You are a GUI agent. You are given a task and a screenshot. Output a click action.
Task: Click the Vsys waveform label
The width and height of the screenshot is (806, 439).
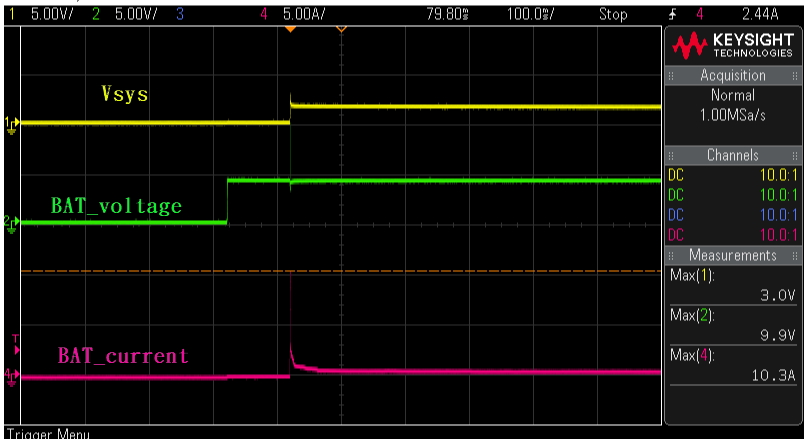pos(124,94)
